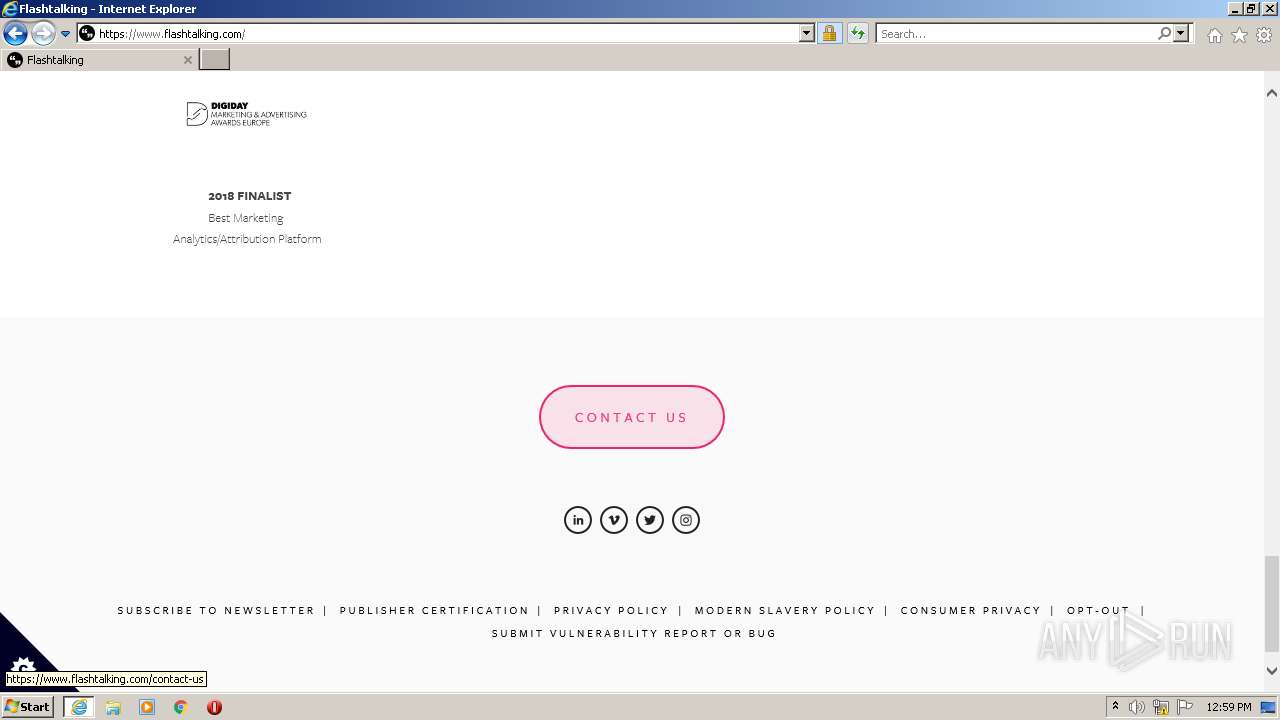
Task: Open the Opt-Out link
Action: pyautogui.click(x=1098, y=610)
